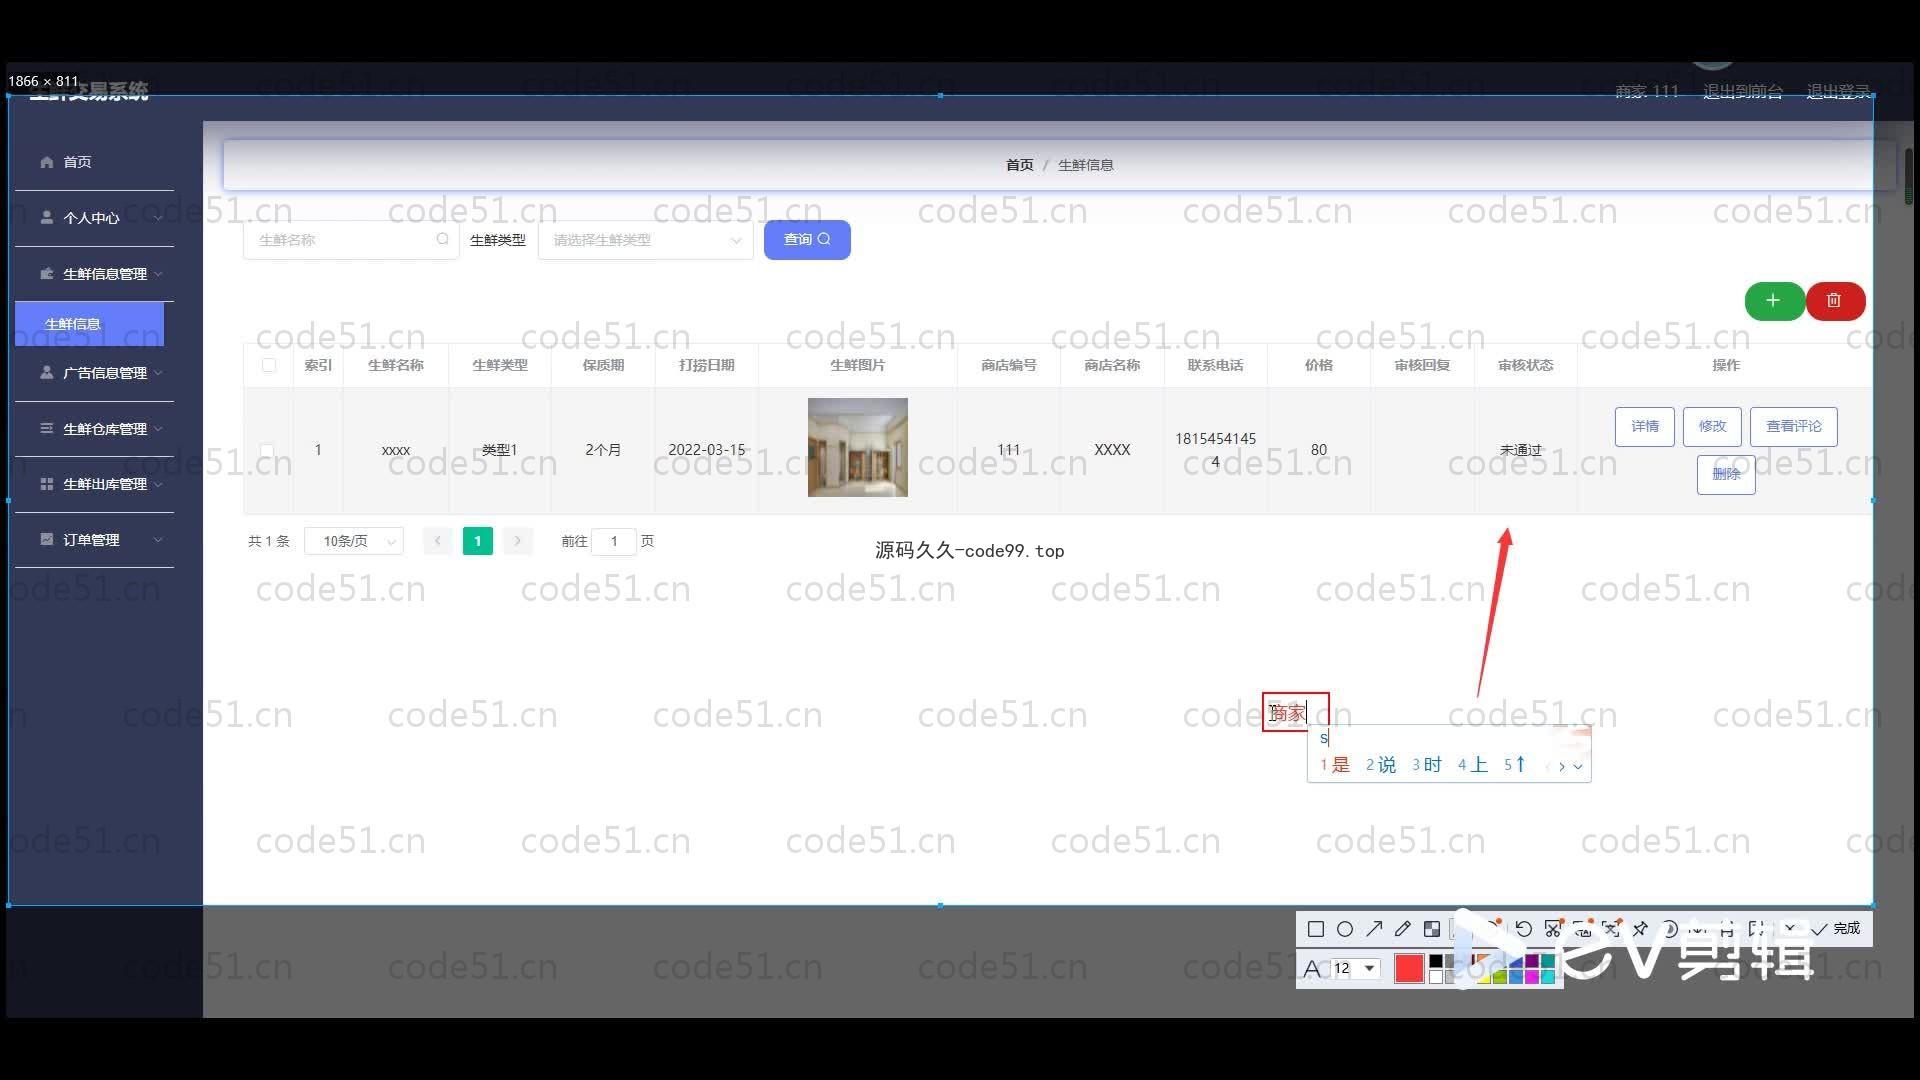This screenshot has width=1920, height=1080.
Task: Click the page number jump input field
Action: click(x=614, y=541)
